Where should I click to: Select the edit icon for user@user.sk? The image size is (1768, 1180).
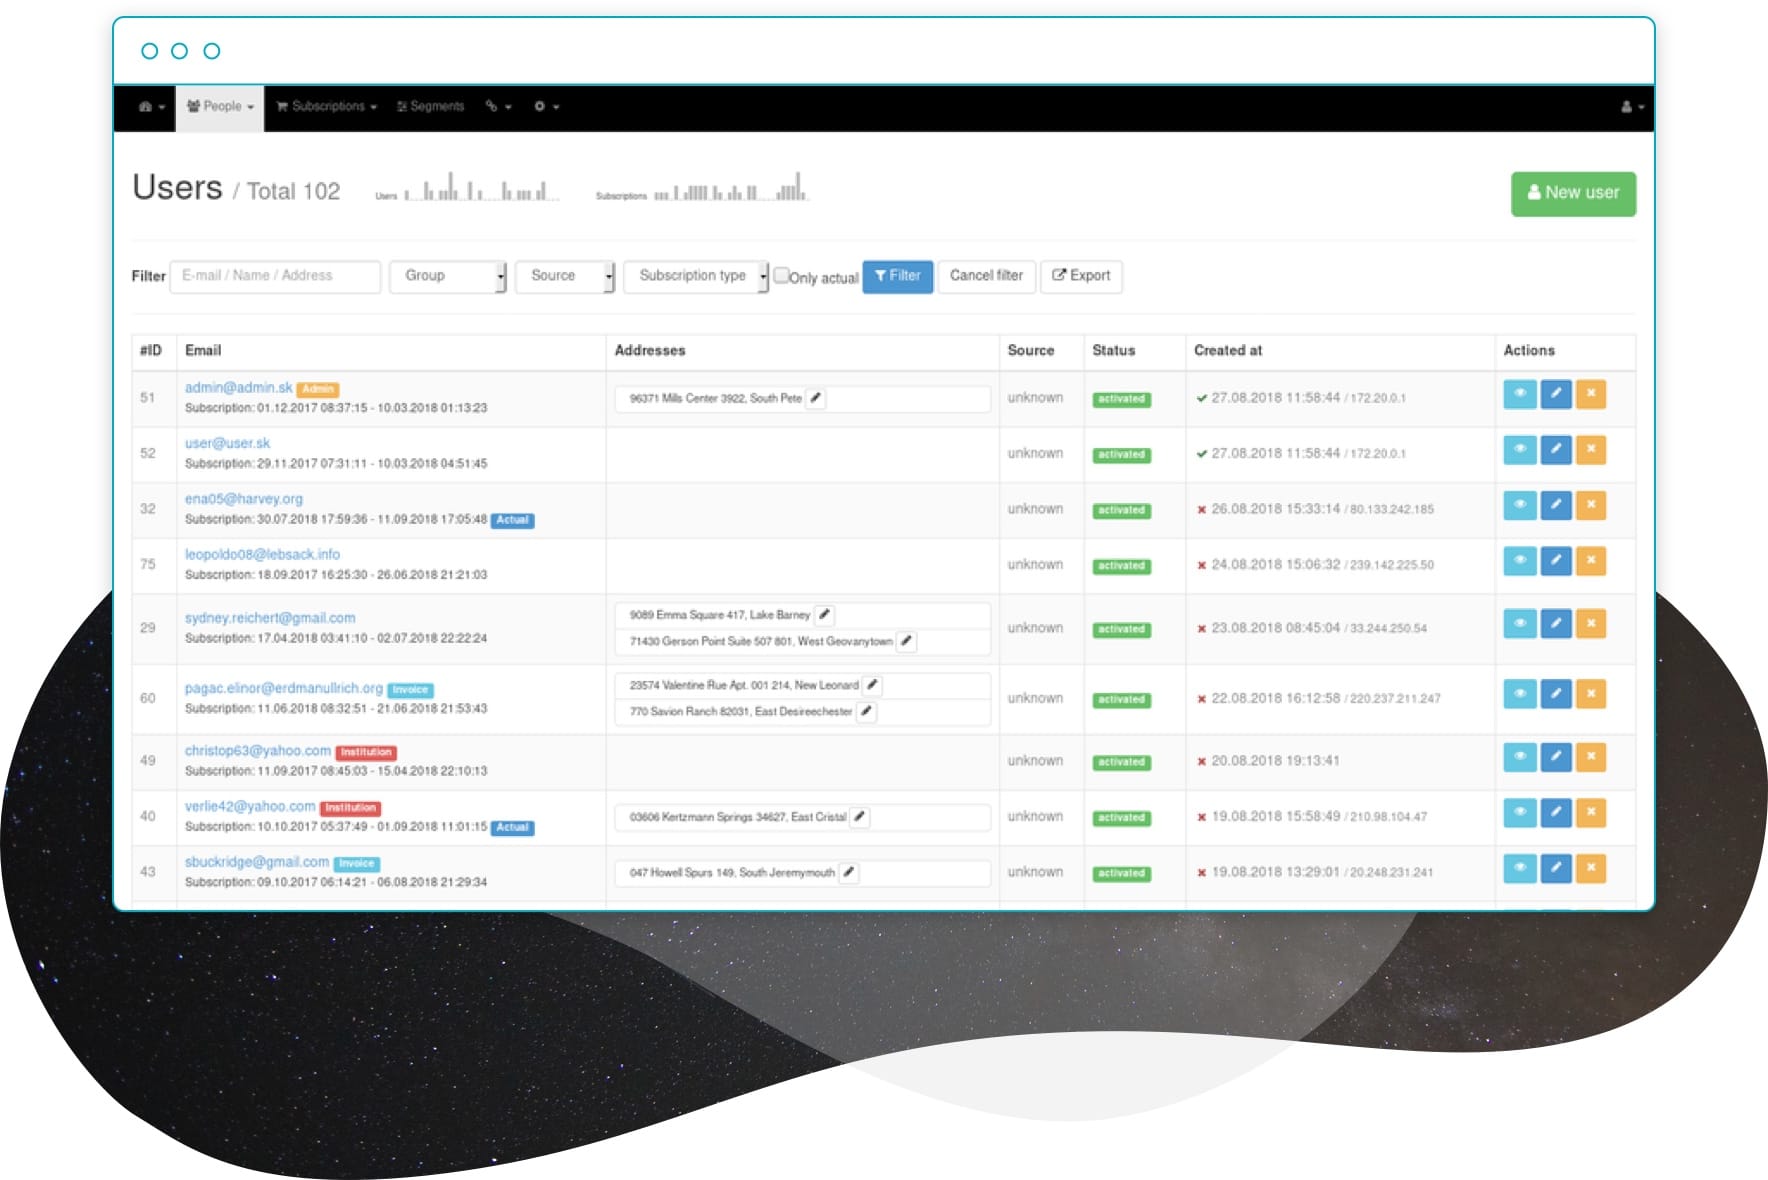coord(1555,451)
